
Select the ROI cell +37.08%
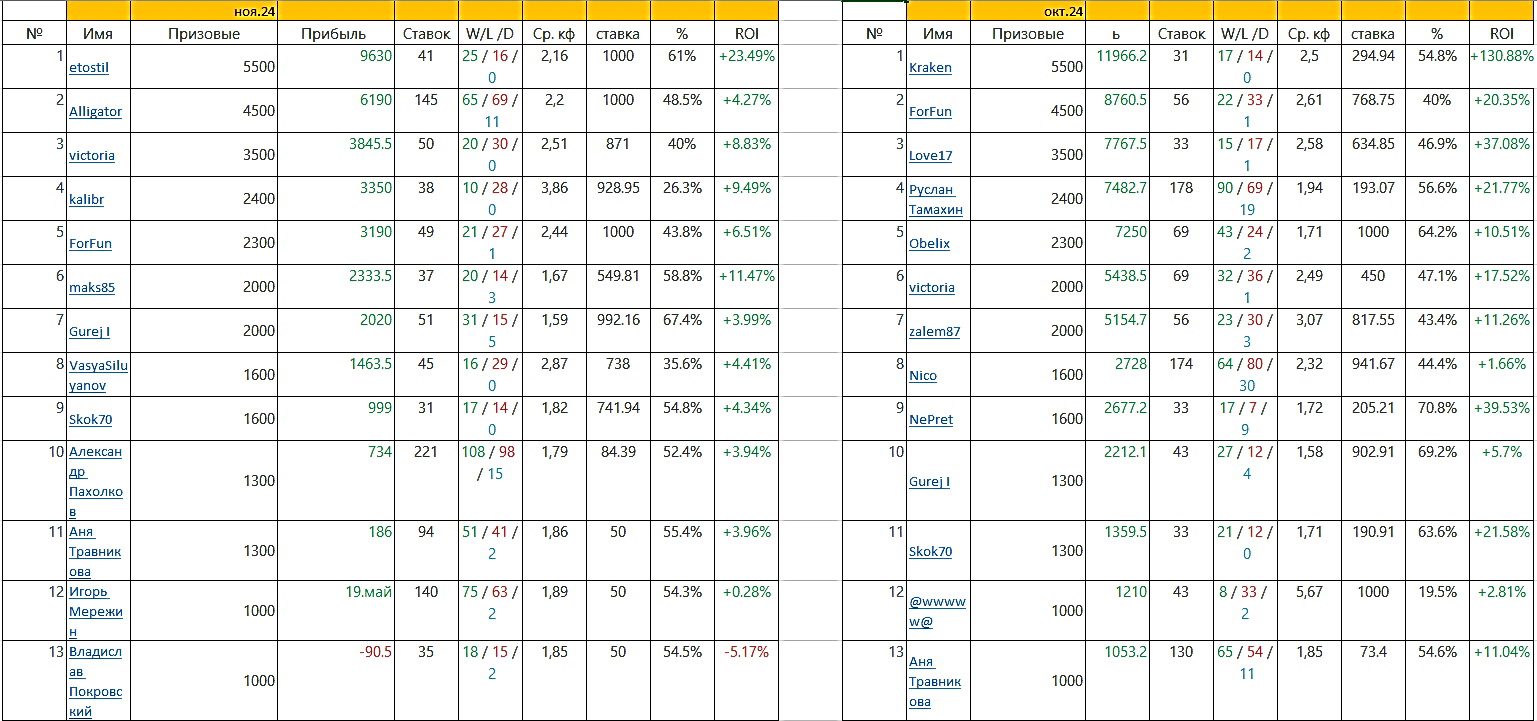click(x=1501, y=155)
